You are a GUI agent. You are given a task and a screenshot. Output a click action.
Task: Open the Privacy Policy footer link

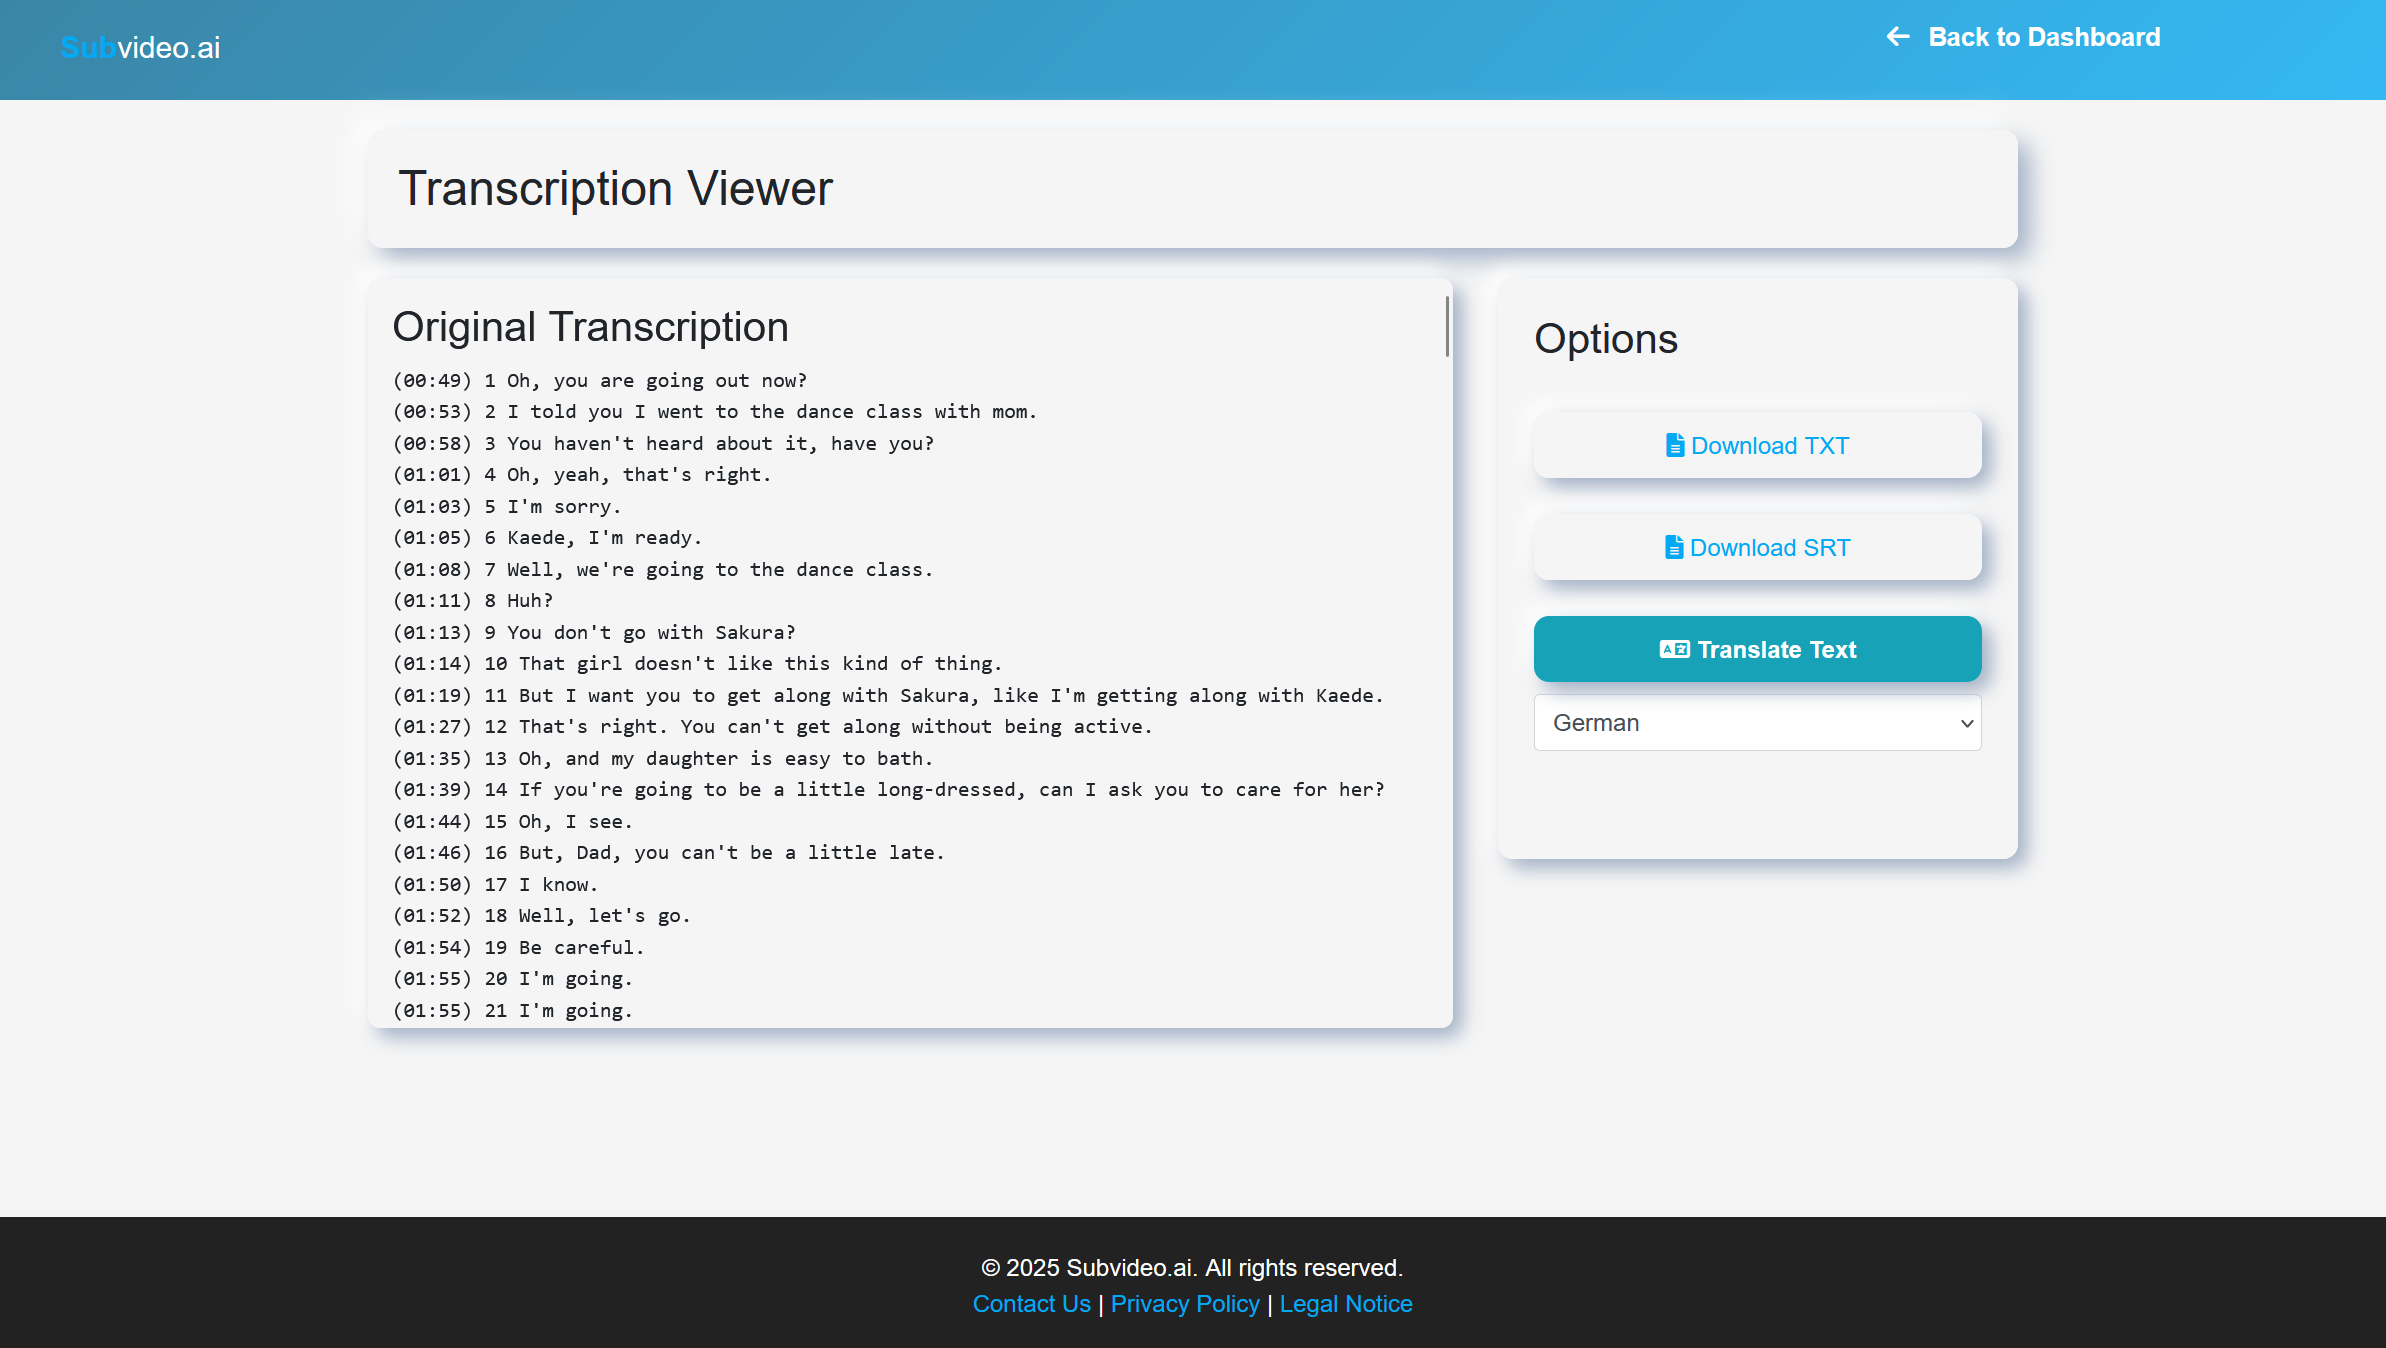(1184, 1304)
